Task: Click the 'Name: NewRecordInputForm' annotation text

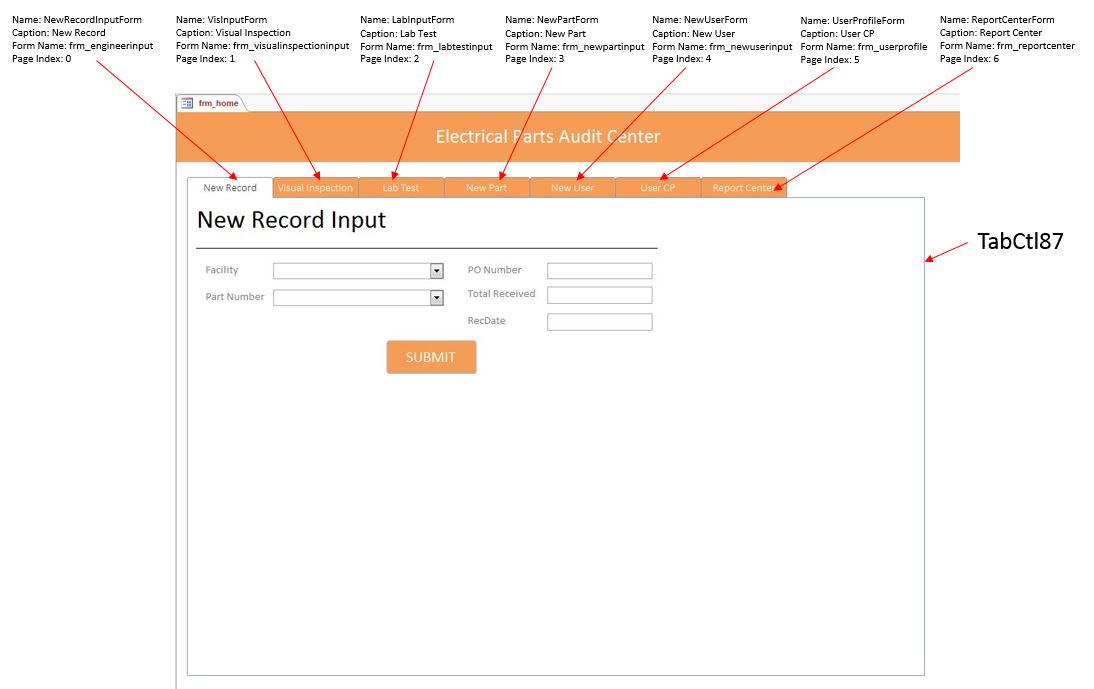Action: [77, 20]
